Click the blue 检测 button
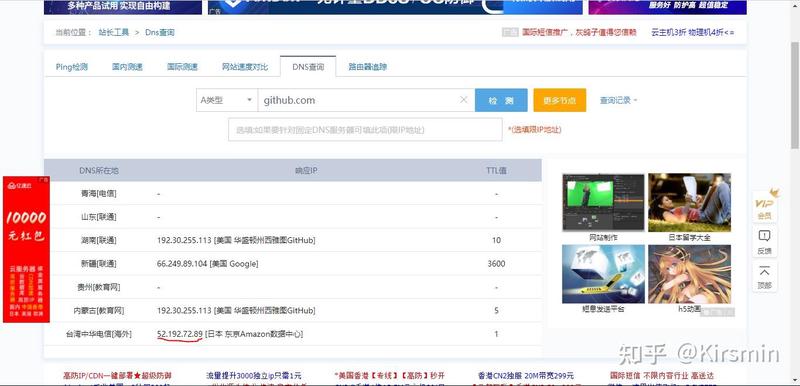 (501, 100)
